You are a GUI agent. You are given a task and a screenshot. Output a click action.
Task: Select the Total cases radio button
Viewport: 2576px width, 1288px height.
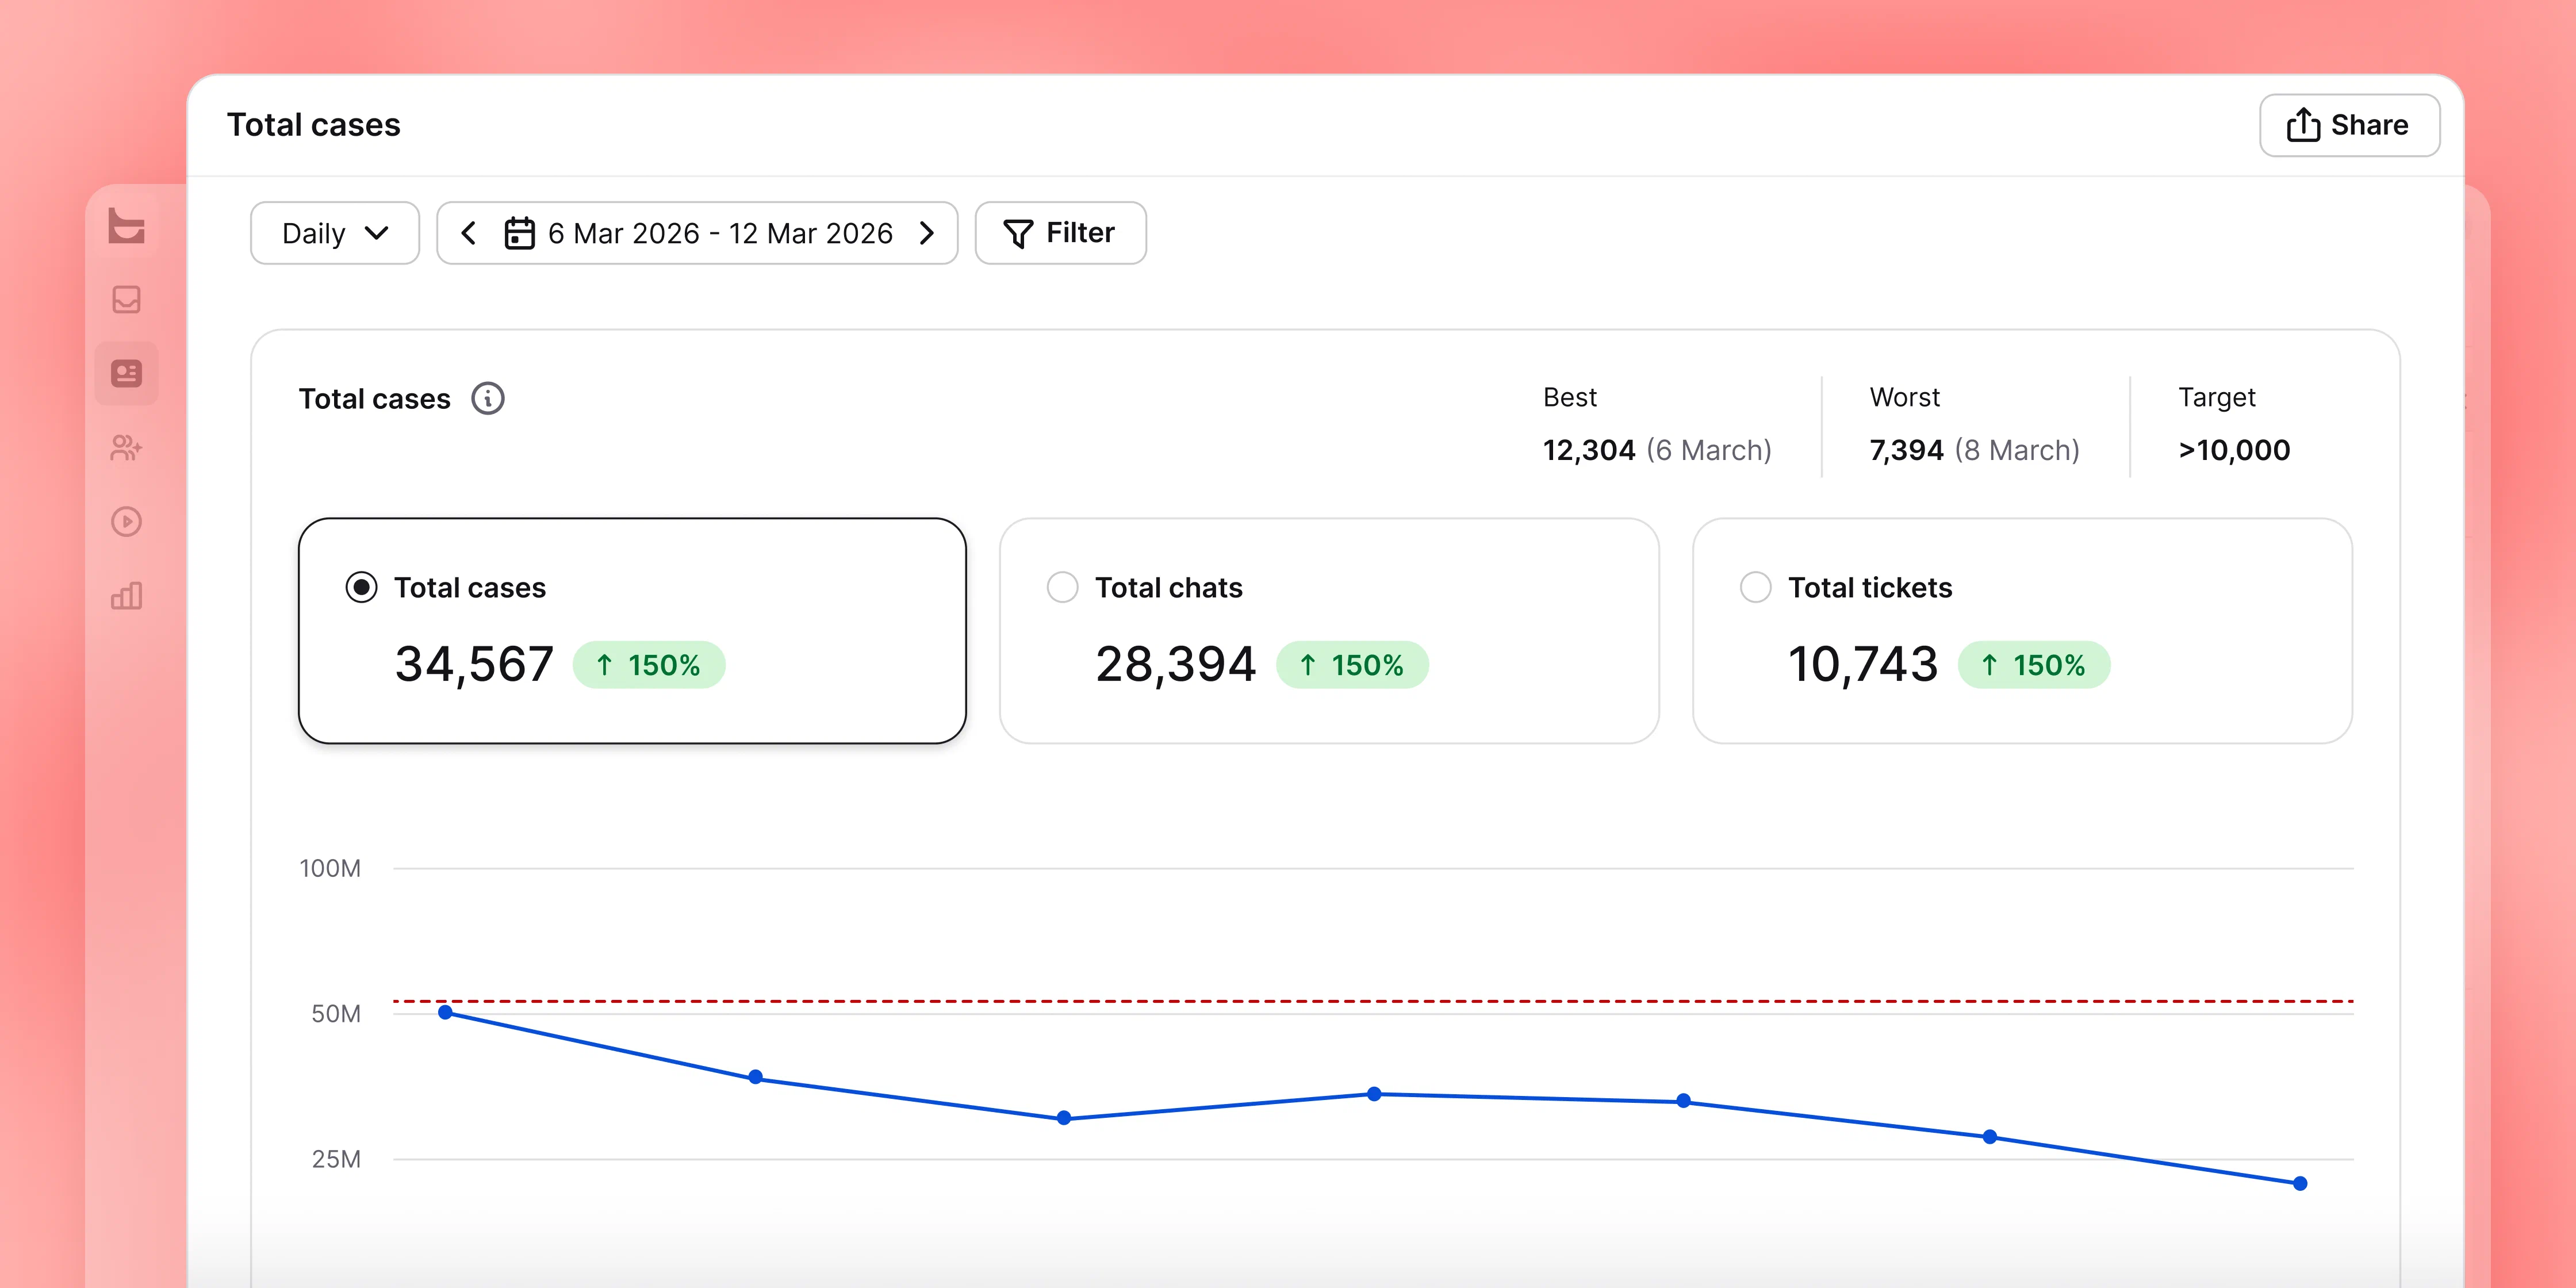(361, 587)
